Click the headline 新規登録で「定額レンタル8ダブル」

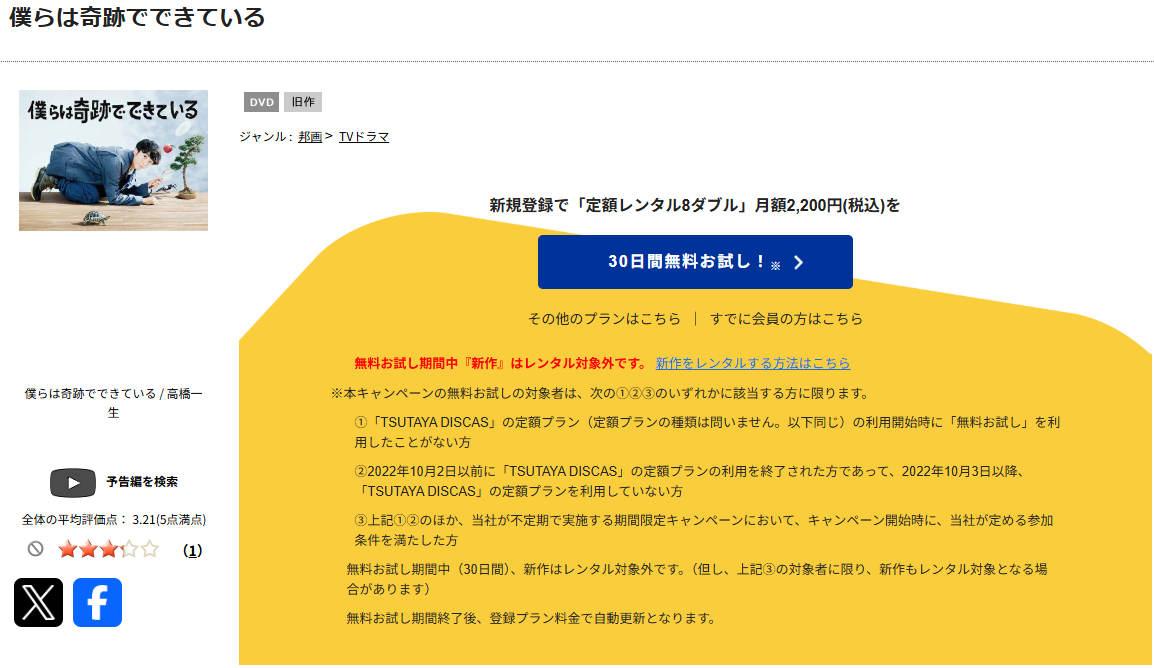695,205
